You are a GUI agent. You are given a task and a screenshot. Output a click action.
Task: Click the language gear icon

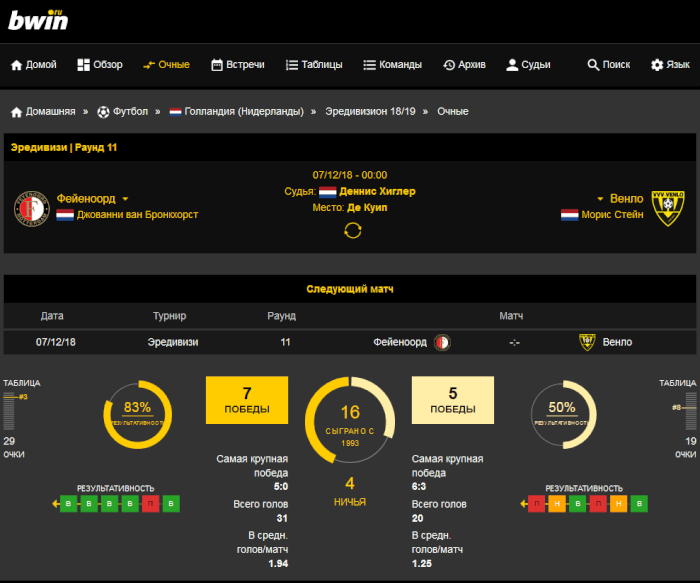pyautogui.click(x=657, y=65)
